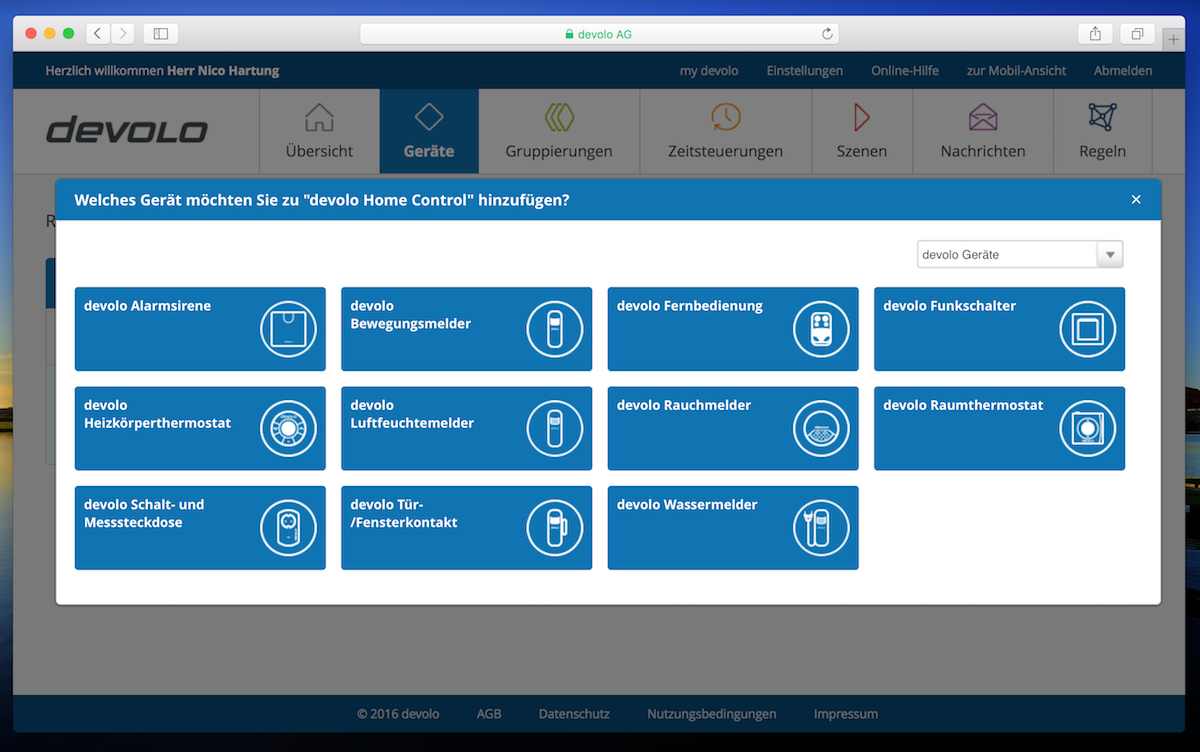This screenshot has width=1200, height=752.
Task: Open the devolo Geräte dropdown
Action: pyautogui.click(x=1020, y=255)
